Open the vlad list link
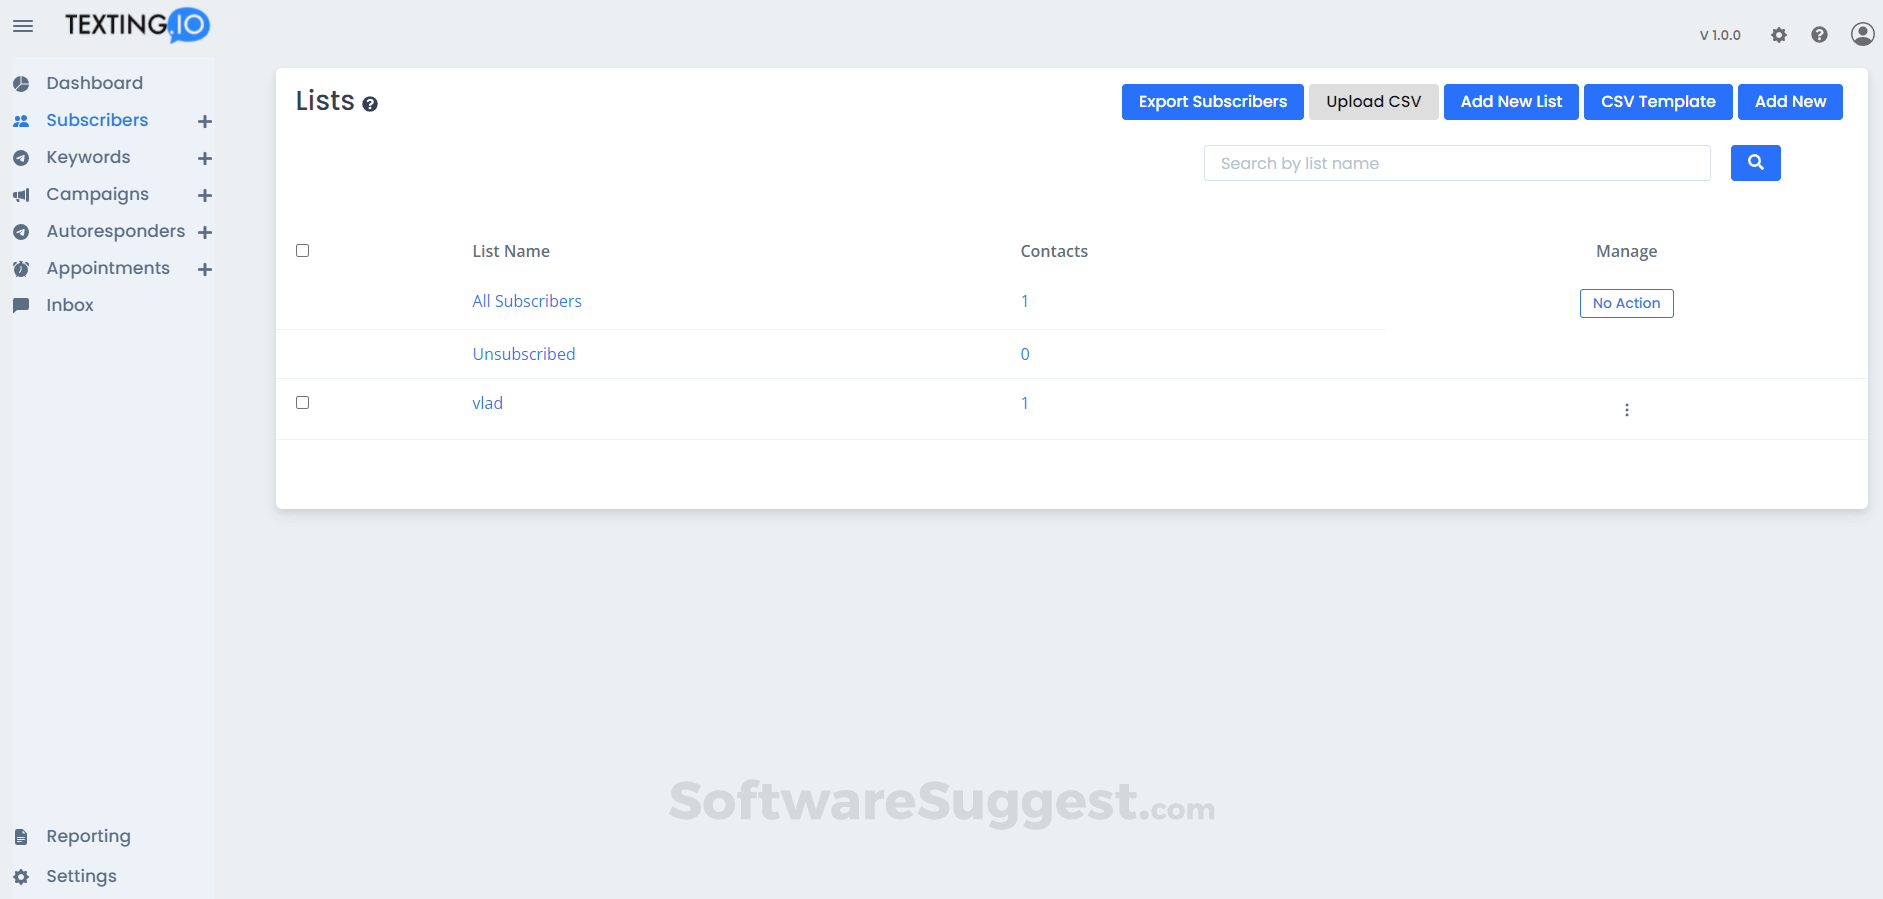Viewport: 1883px width, 899px height. 487,403
